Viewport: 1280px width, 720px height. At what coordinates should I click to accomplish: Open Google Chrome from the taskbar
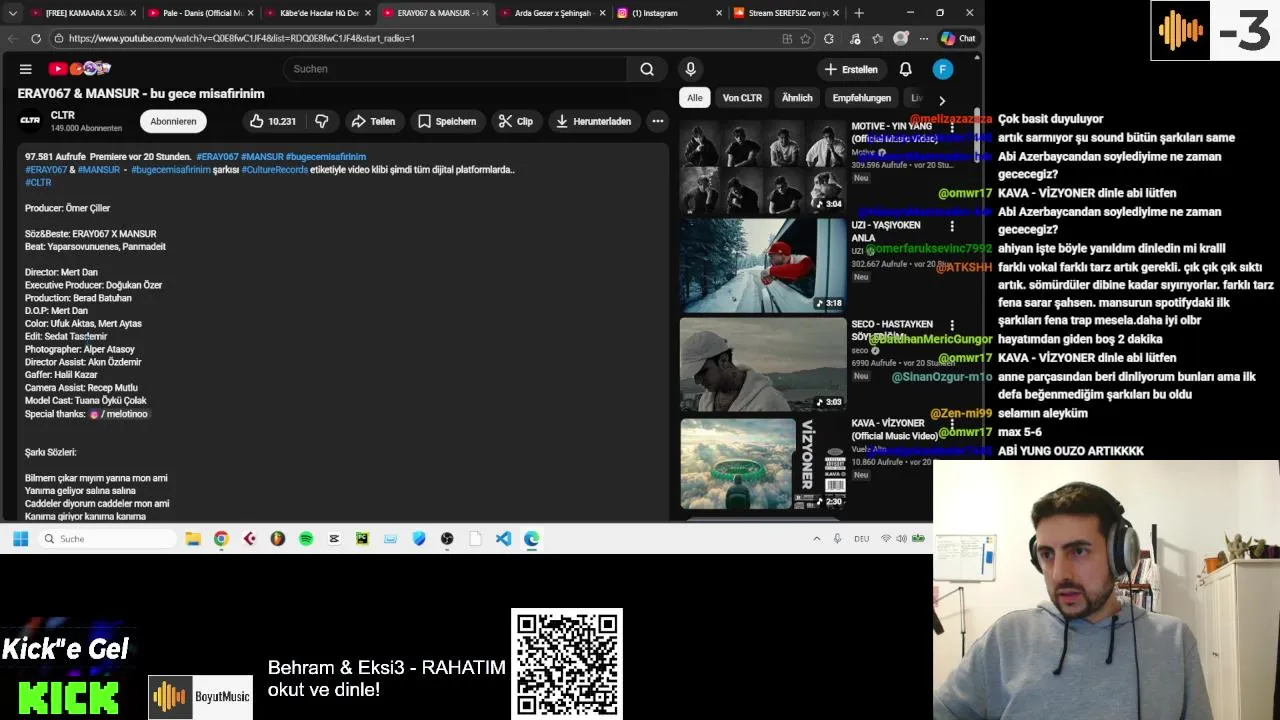(221, 538)
